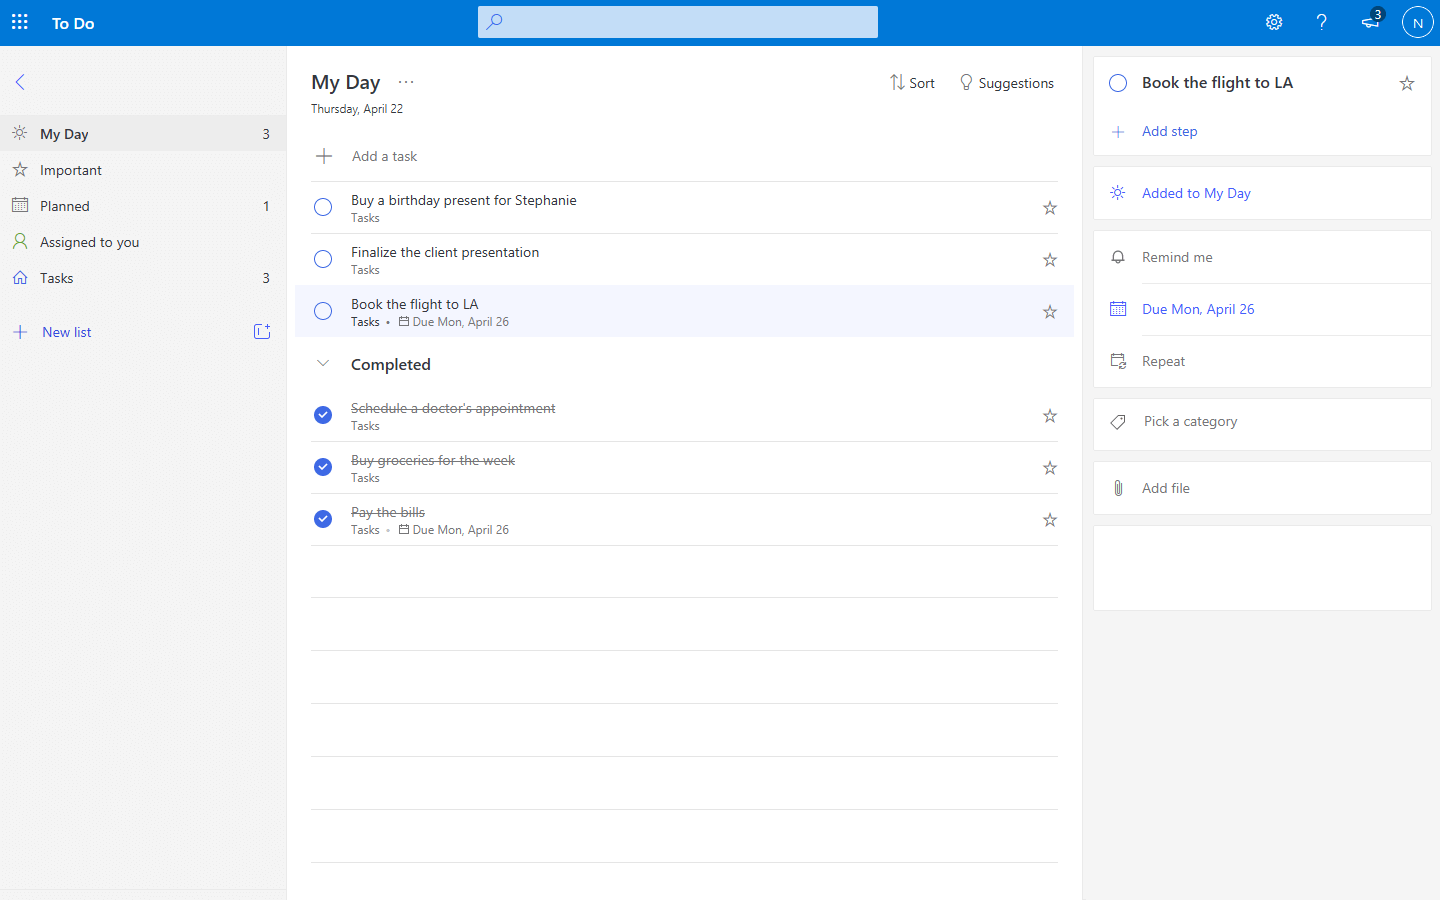Show Suggestions lightbulb panel

1007,83
